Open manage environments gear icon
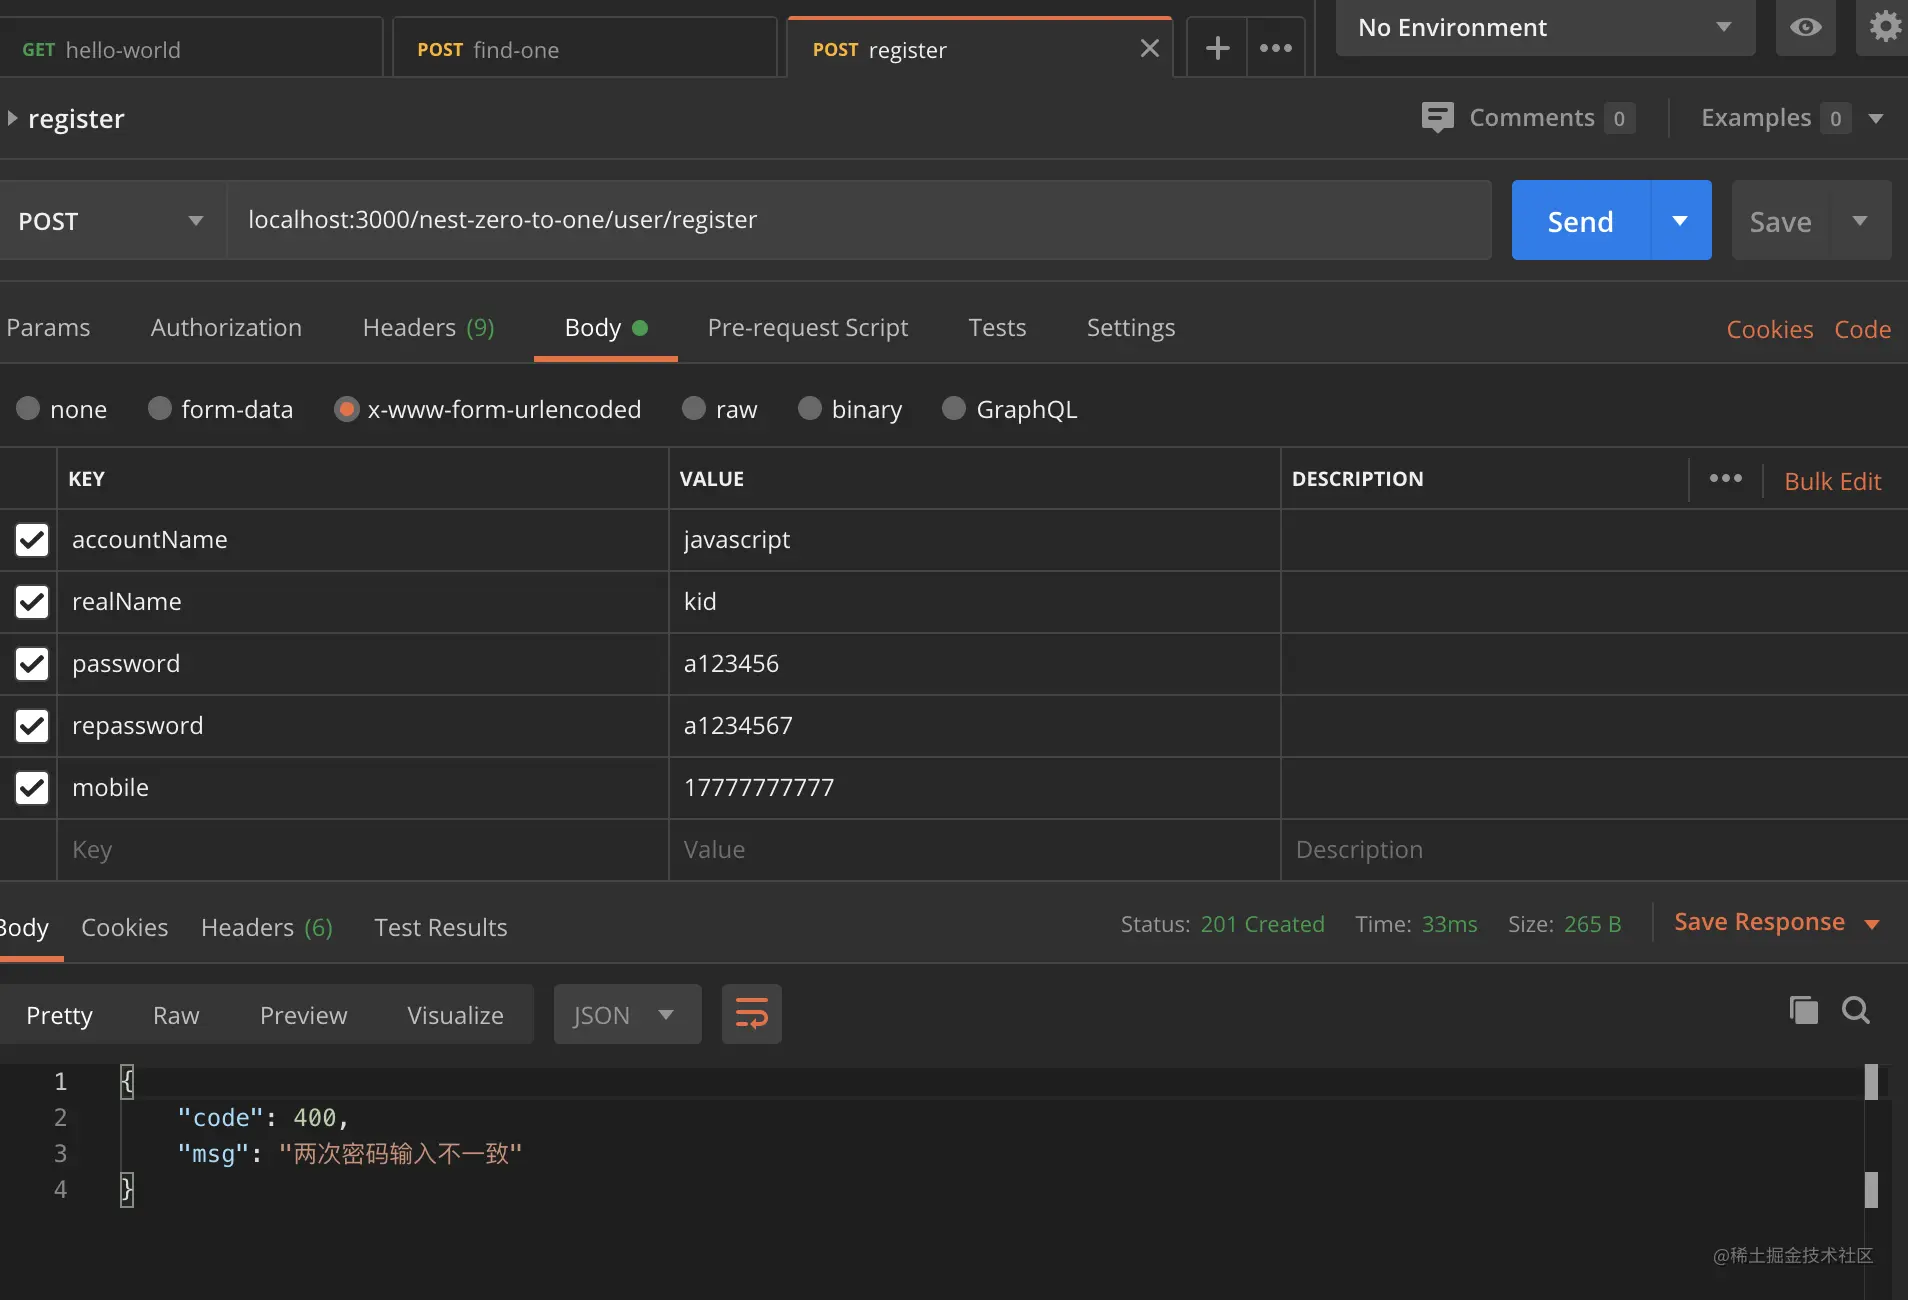The height and width of the screenshot is (1300, 1908). click(x=1884, y=27)
